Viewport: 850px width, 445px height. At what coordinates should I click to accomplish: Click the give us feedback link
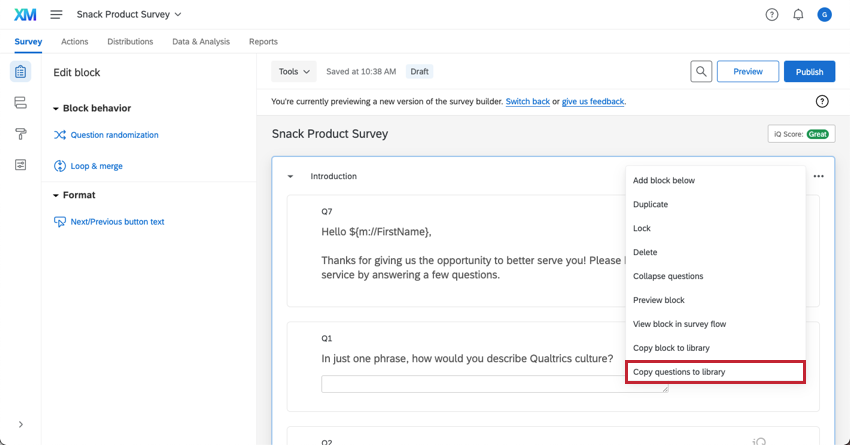[x=593, y=101]
